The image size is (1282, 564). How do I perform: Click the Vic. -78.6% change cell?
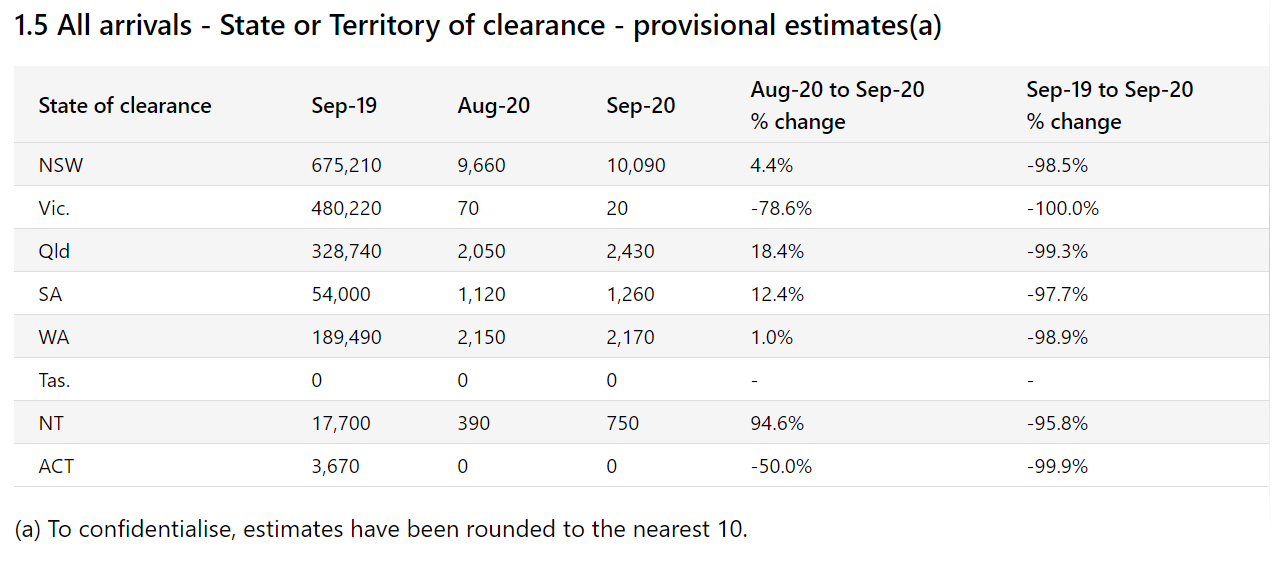[x=781, y=209]
